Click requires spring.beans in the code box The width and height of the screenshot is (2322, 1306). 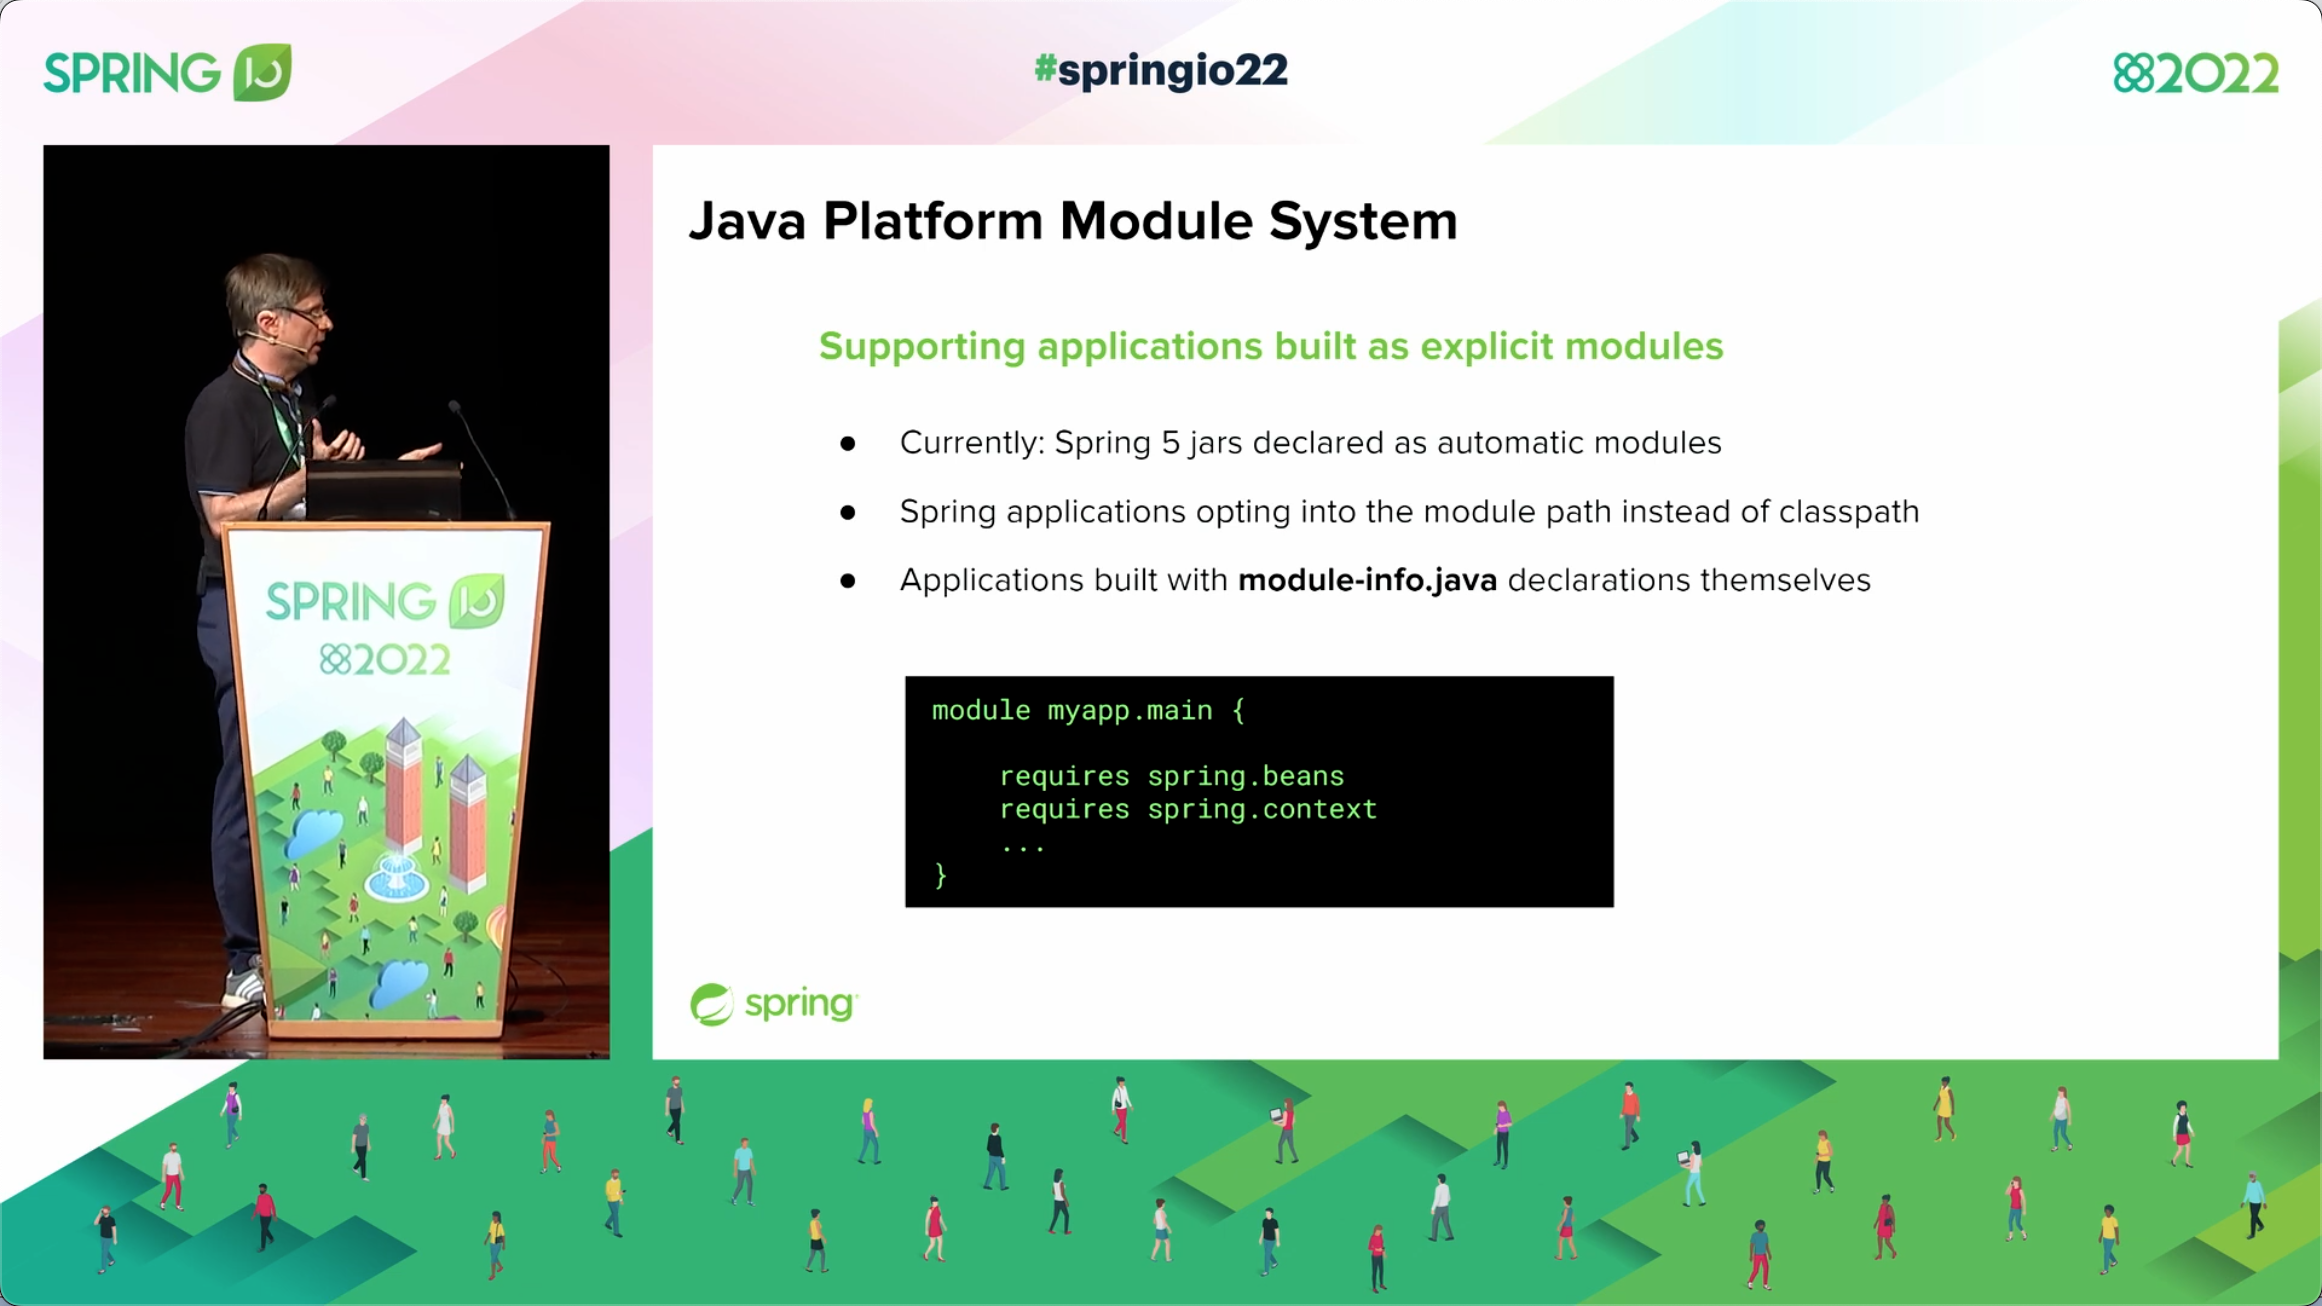[x=1170, y=775]
